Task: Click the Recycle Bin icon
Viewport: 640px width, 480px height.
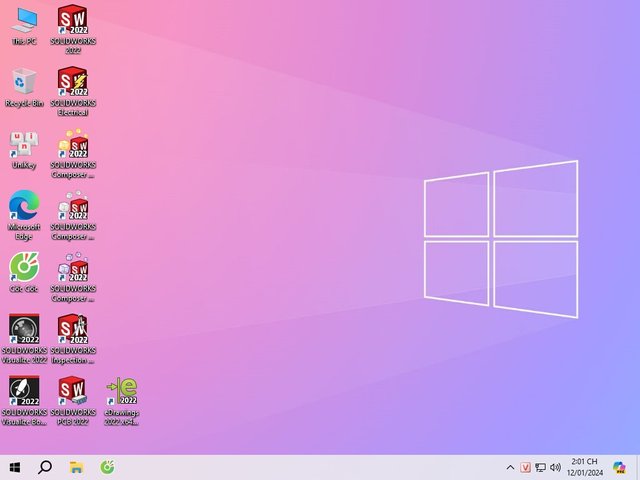Action: click(x=24, y=87)
